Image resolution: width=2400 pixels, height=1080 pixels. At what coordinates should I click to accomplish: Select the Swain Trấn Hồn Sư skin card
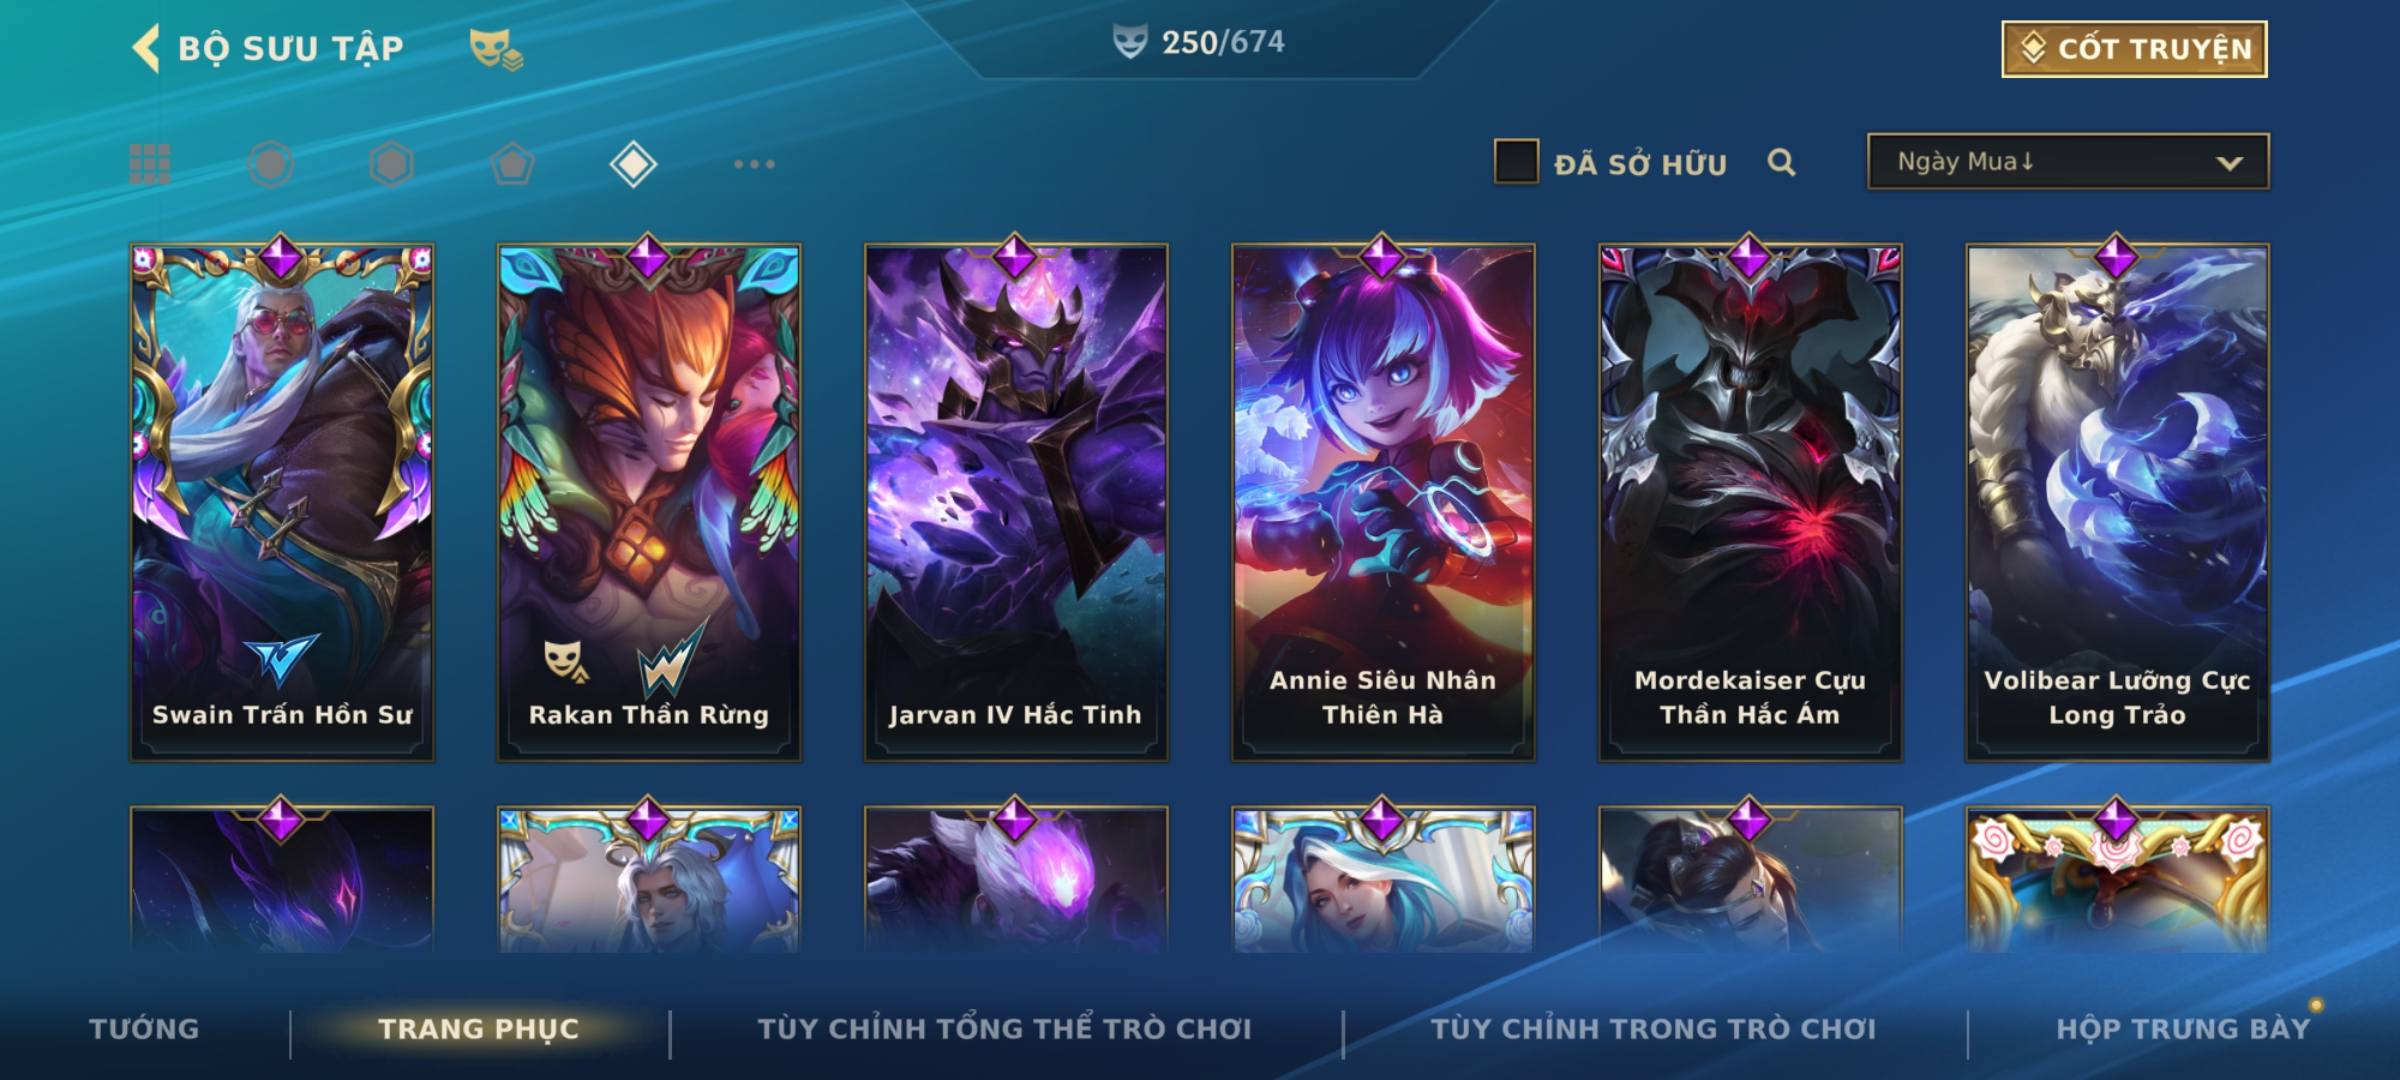click(x=282, y=502)
